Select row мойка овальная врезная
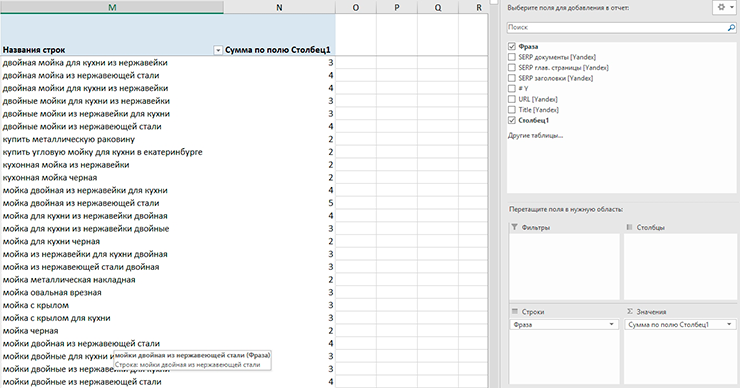Image resolution: width=740 pixels, height=388 pixels. click(52, 292)
